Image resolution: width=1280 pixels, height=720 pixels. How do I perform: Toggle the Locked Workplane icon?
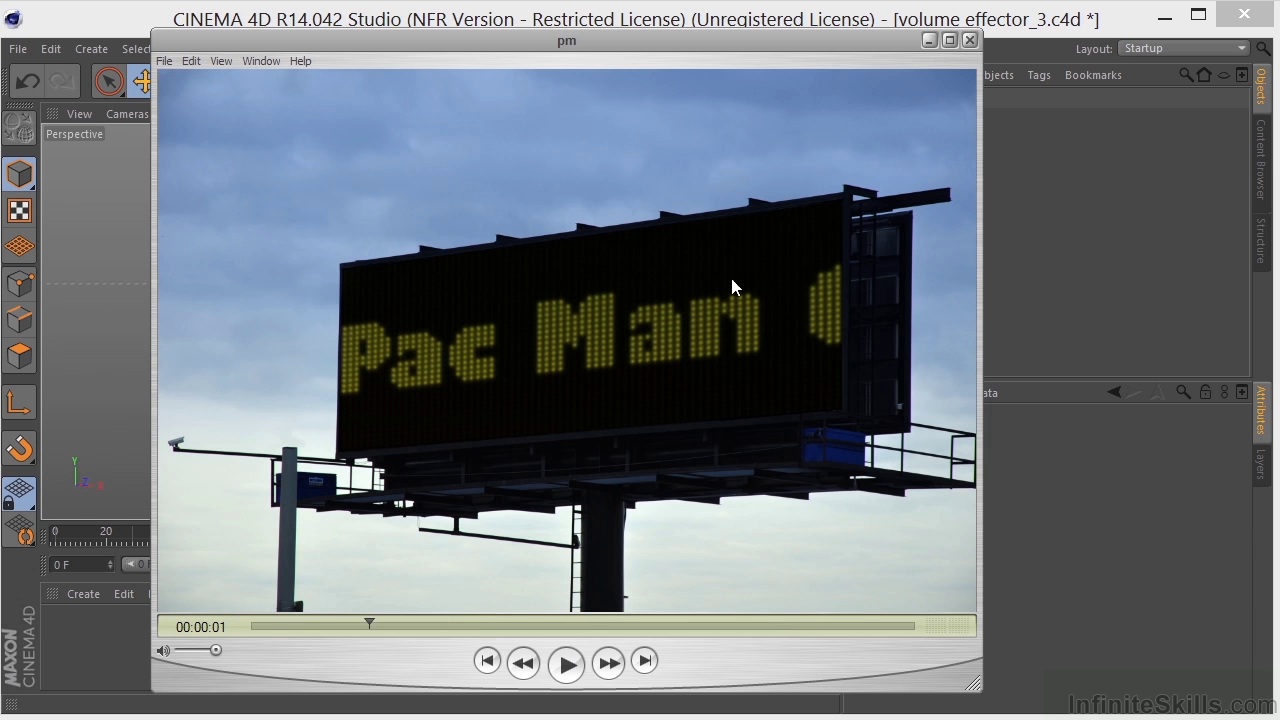tap(19, 494)
